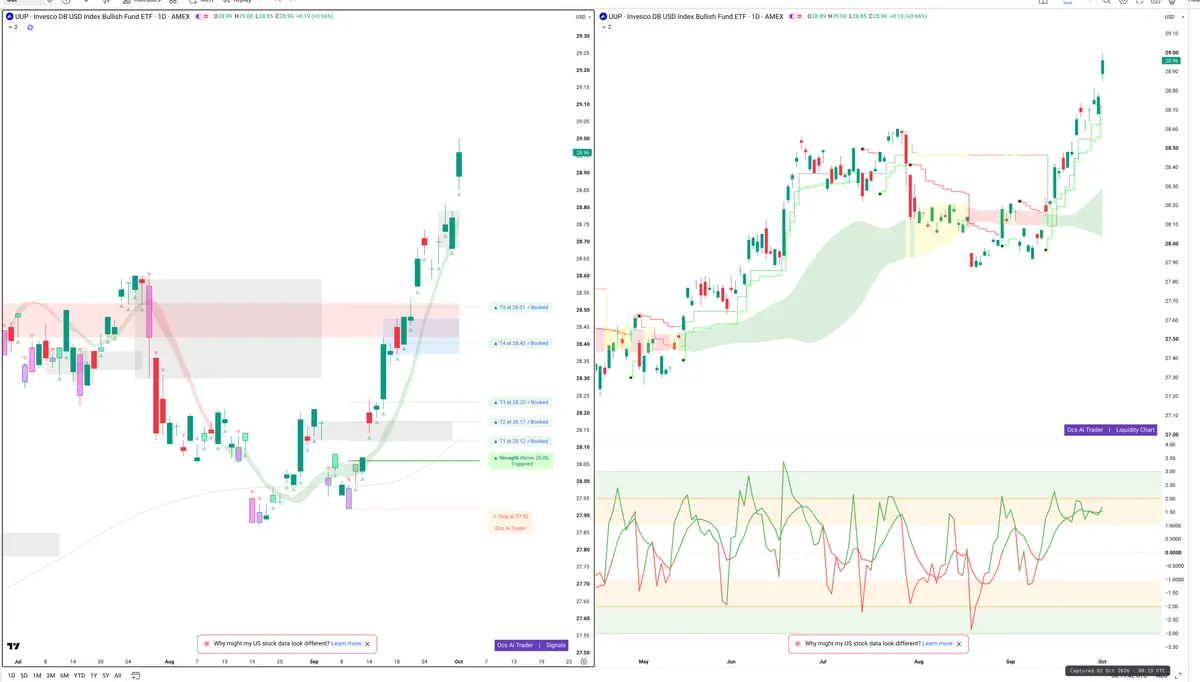Click the UUP logo icon on left chart
Image resolution: width=1200 pixels, height=682 pixels.
pos(9,17)
